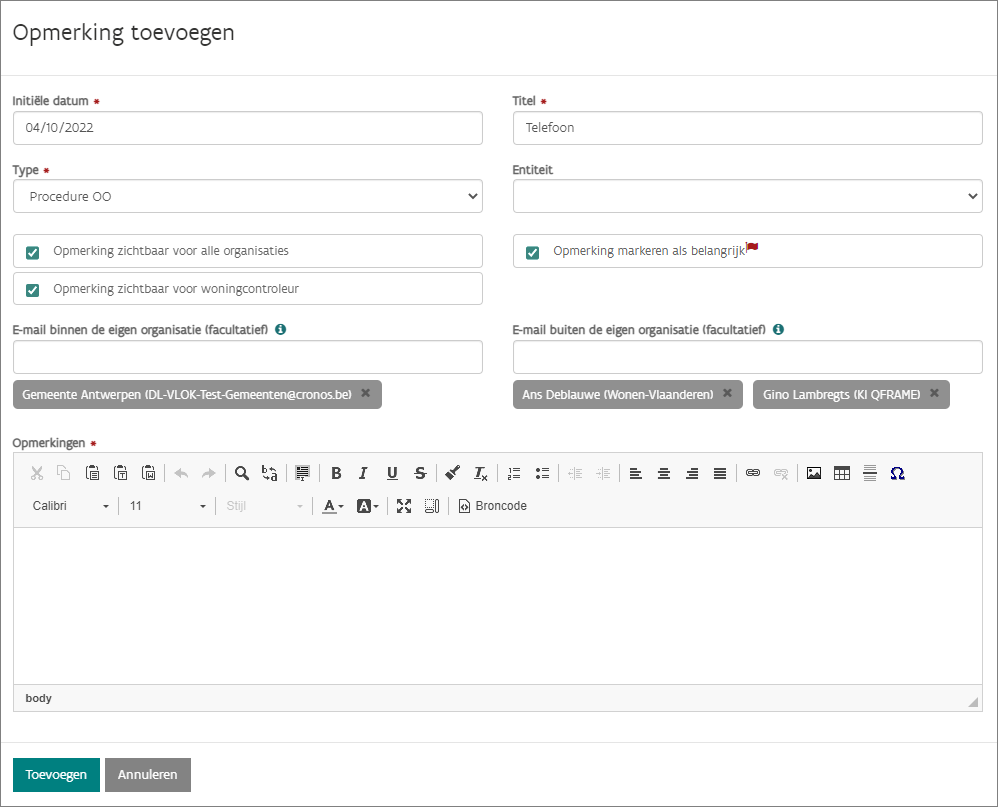
Task: Insert a table in the editor
Action: 842,474
